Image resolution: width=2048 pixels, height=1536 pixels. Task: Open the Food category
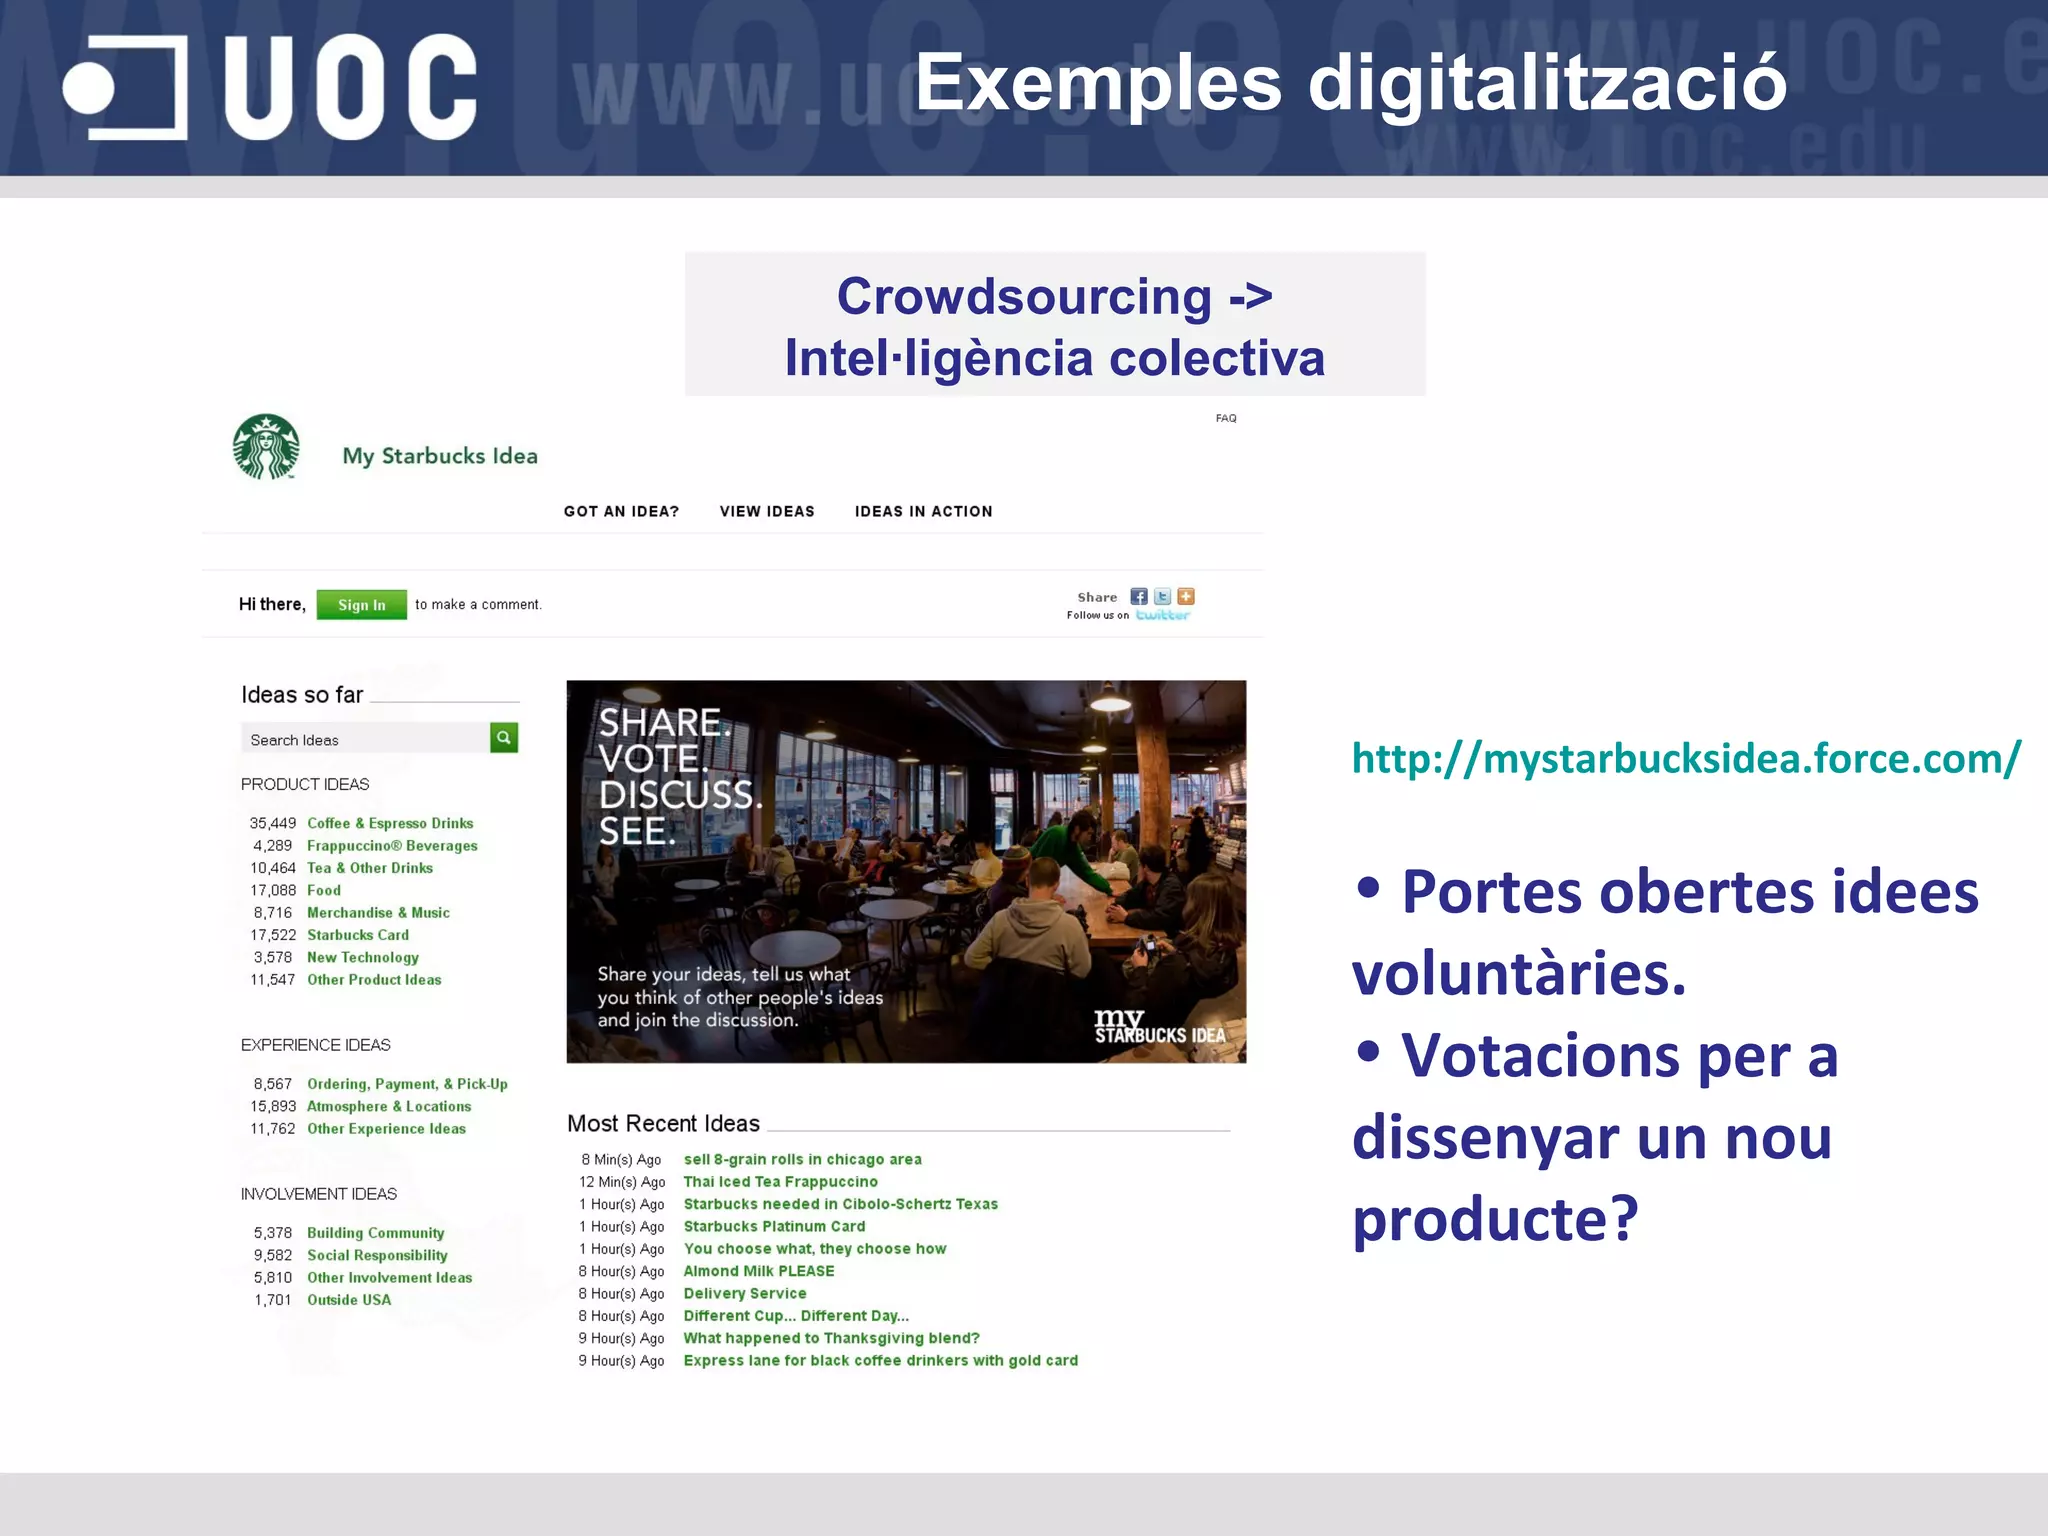point(324,890)
